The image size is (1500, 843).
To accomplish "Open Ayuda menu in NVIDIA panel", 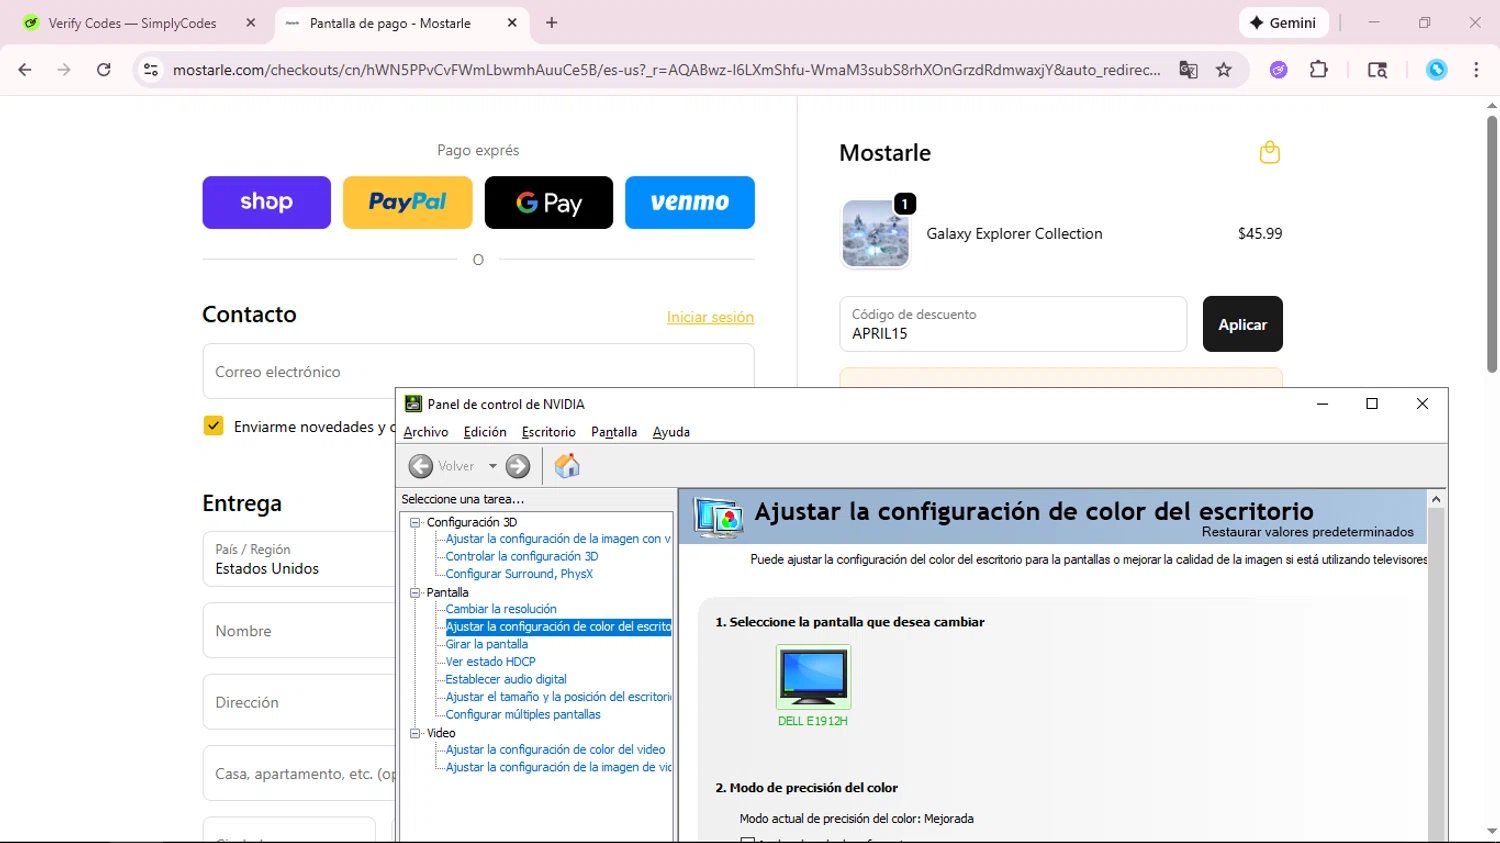I will pos(671,432).
